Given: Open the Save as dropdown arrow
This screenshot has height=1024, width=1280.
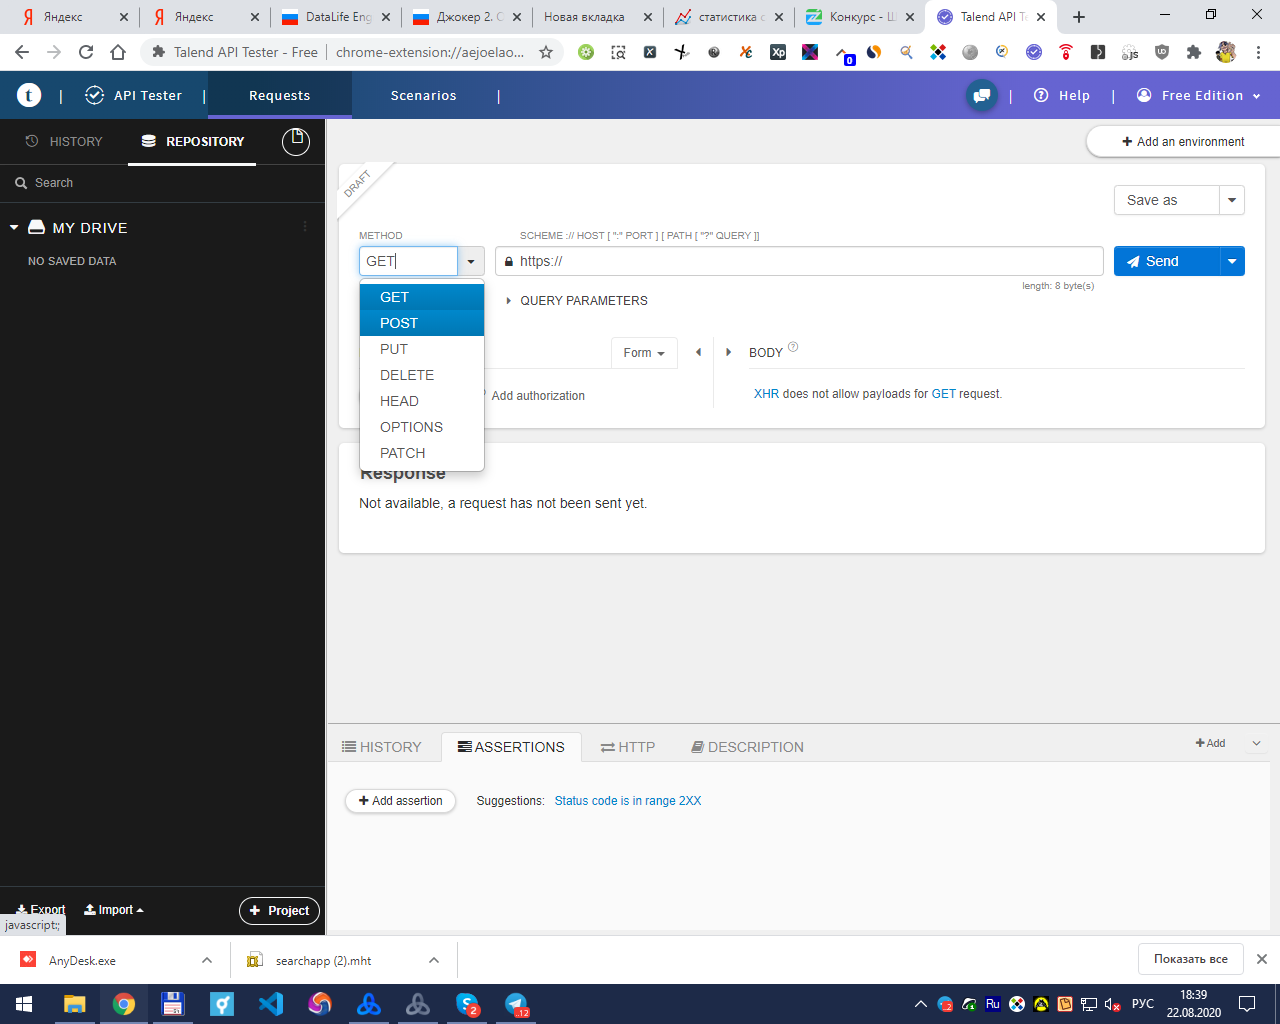Looking at the screenshot, I should [1232, 200].
